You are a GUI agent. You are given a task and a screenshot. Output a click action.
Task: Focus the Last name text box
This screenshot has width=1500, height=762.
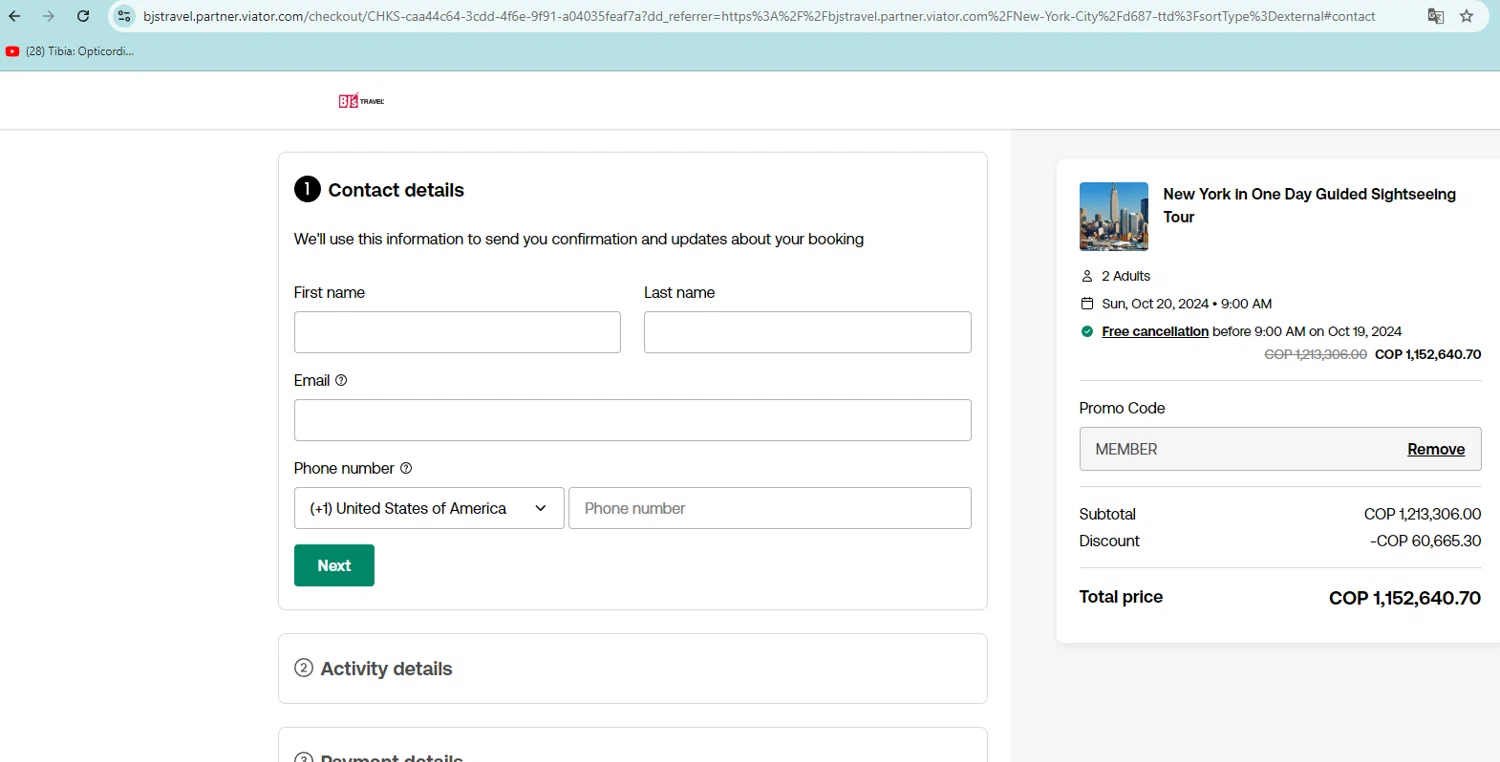[807, 332]
